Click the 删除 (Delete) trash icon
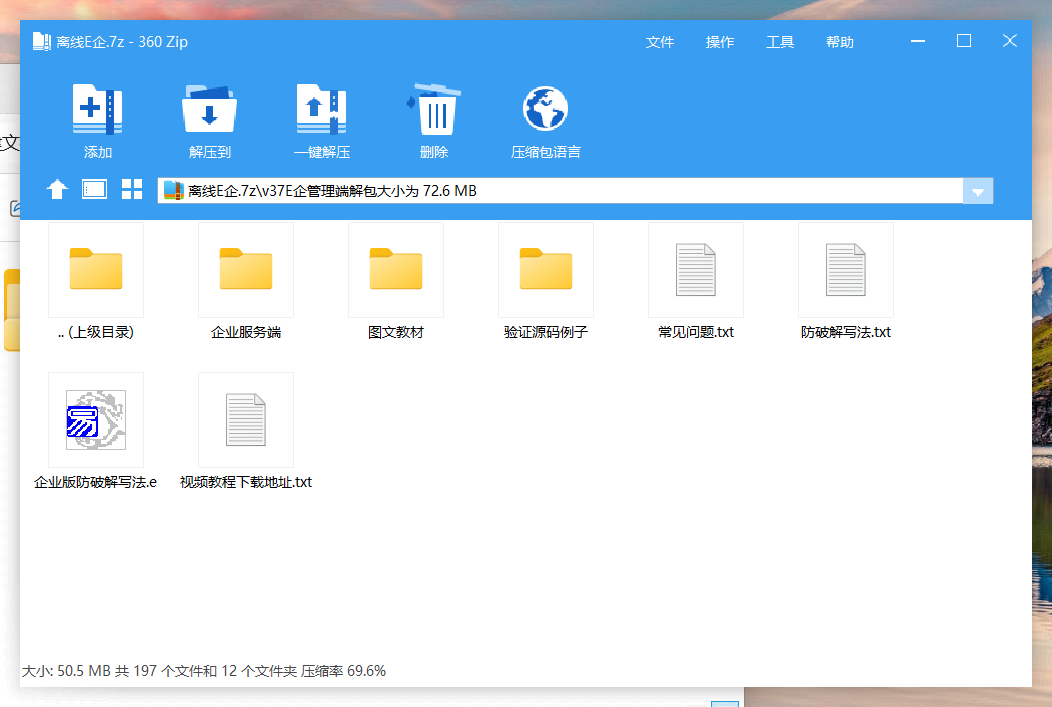Image resolution: width=1052 pixels, height=707 pixels. click(x=434, y=109)
